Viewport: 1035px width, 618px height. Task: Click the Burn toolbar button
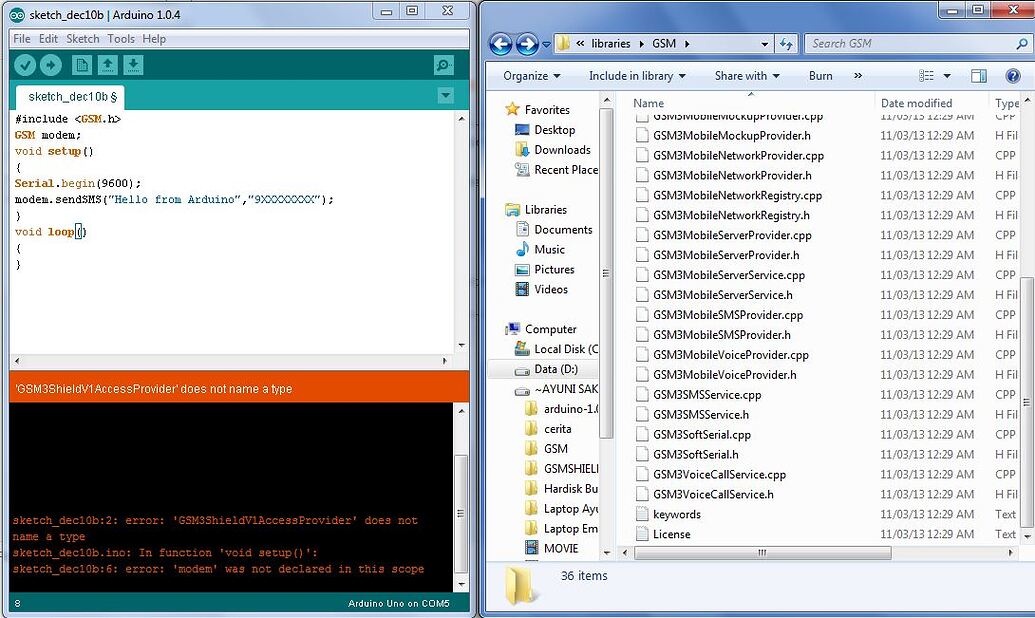tap(820, 75)
